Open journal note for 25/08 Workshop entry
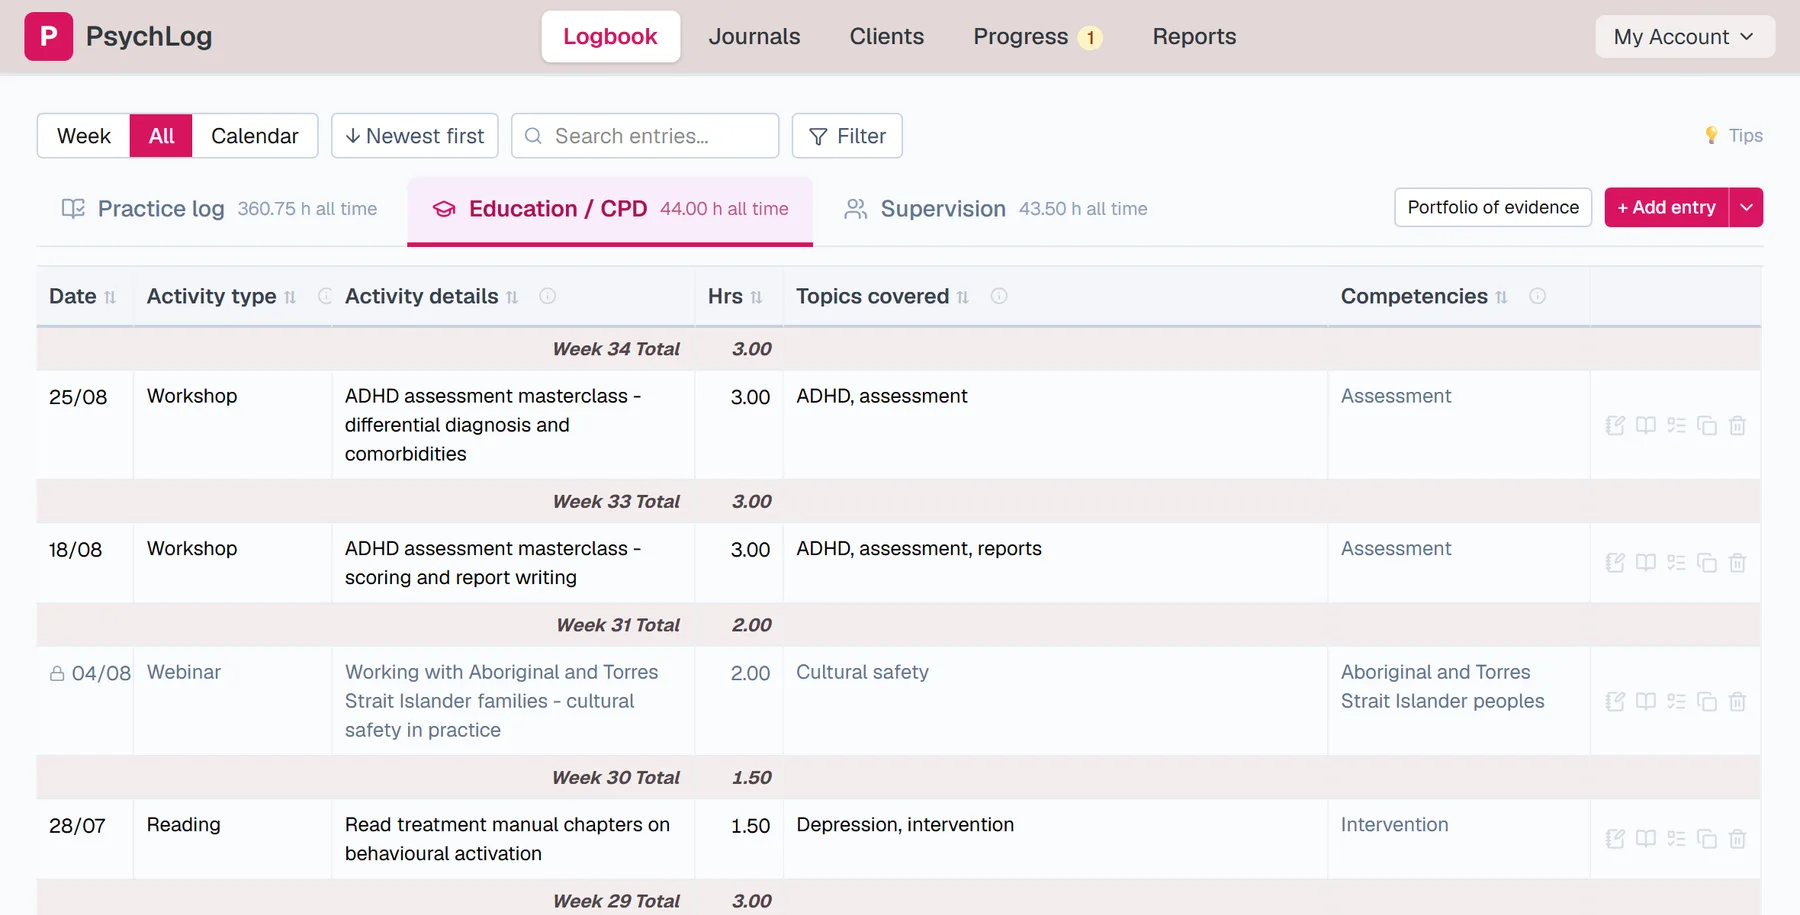The height and width of the screenshot is (915, 1800). tap(1615, 425)
